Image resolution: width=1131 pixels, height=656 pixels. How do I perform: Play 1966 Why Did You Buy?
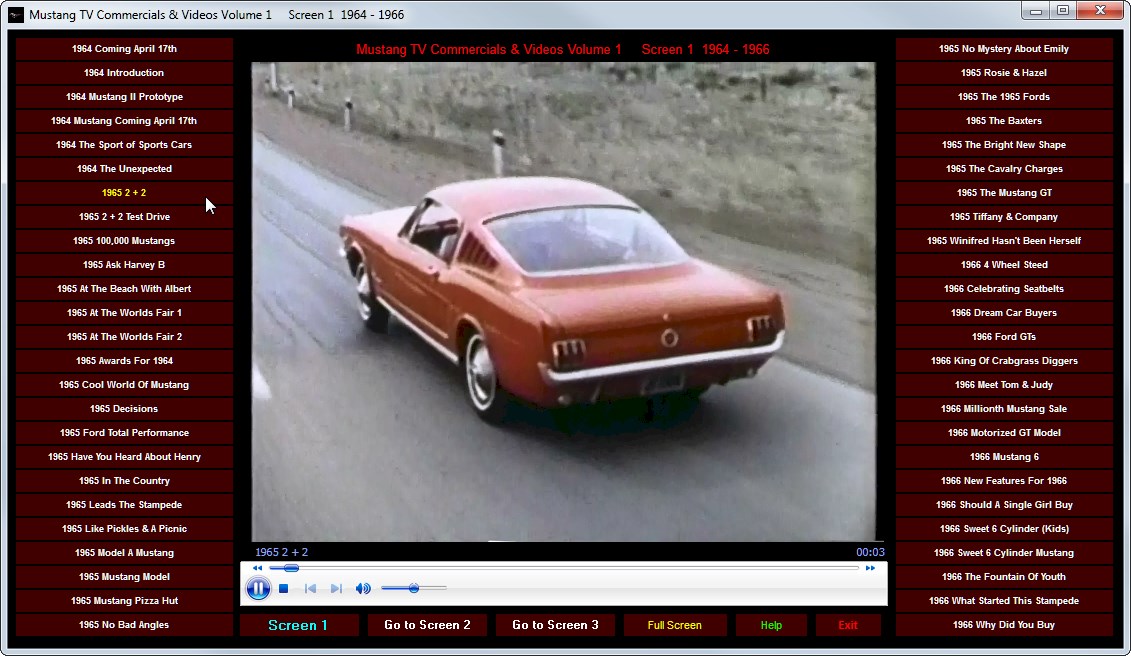[x=1004, y=624]
